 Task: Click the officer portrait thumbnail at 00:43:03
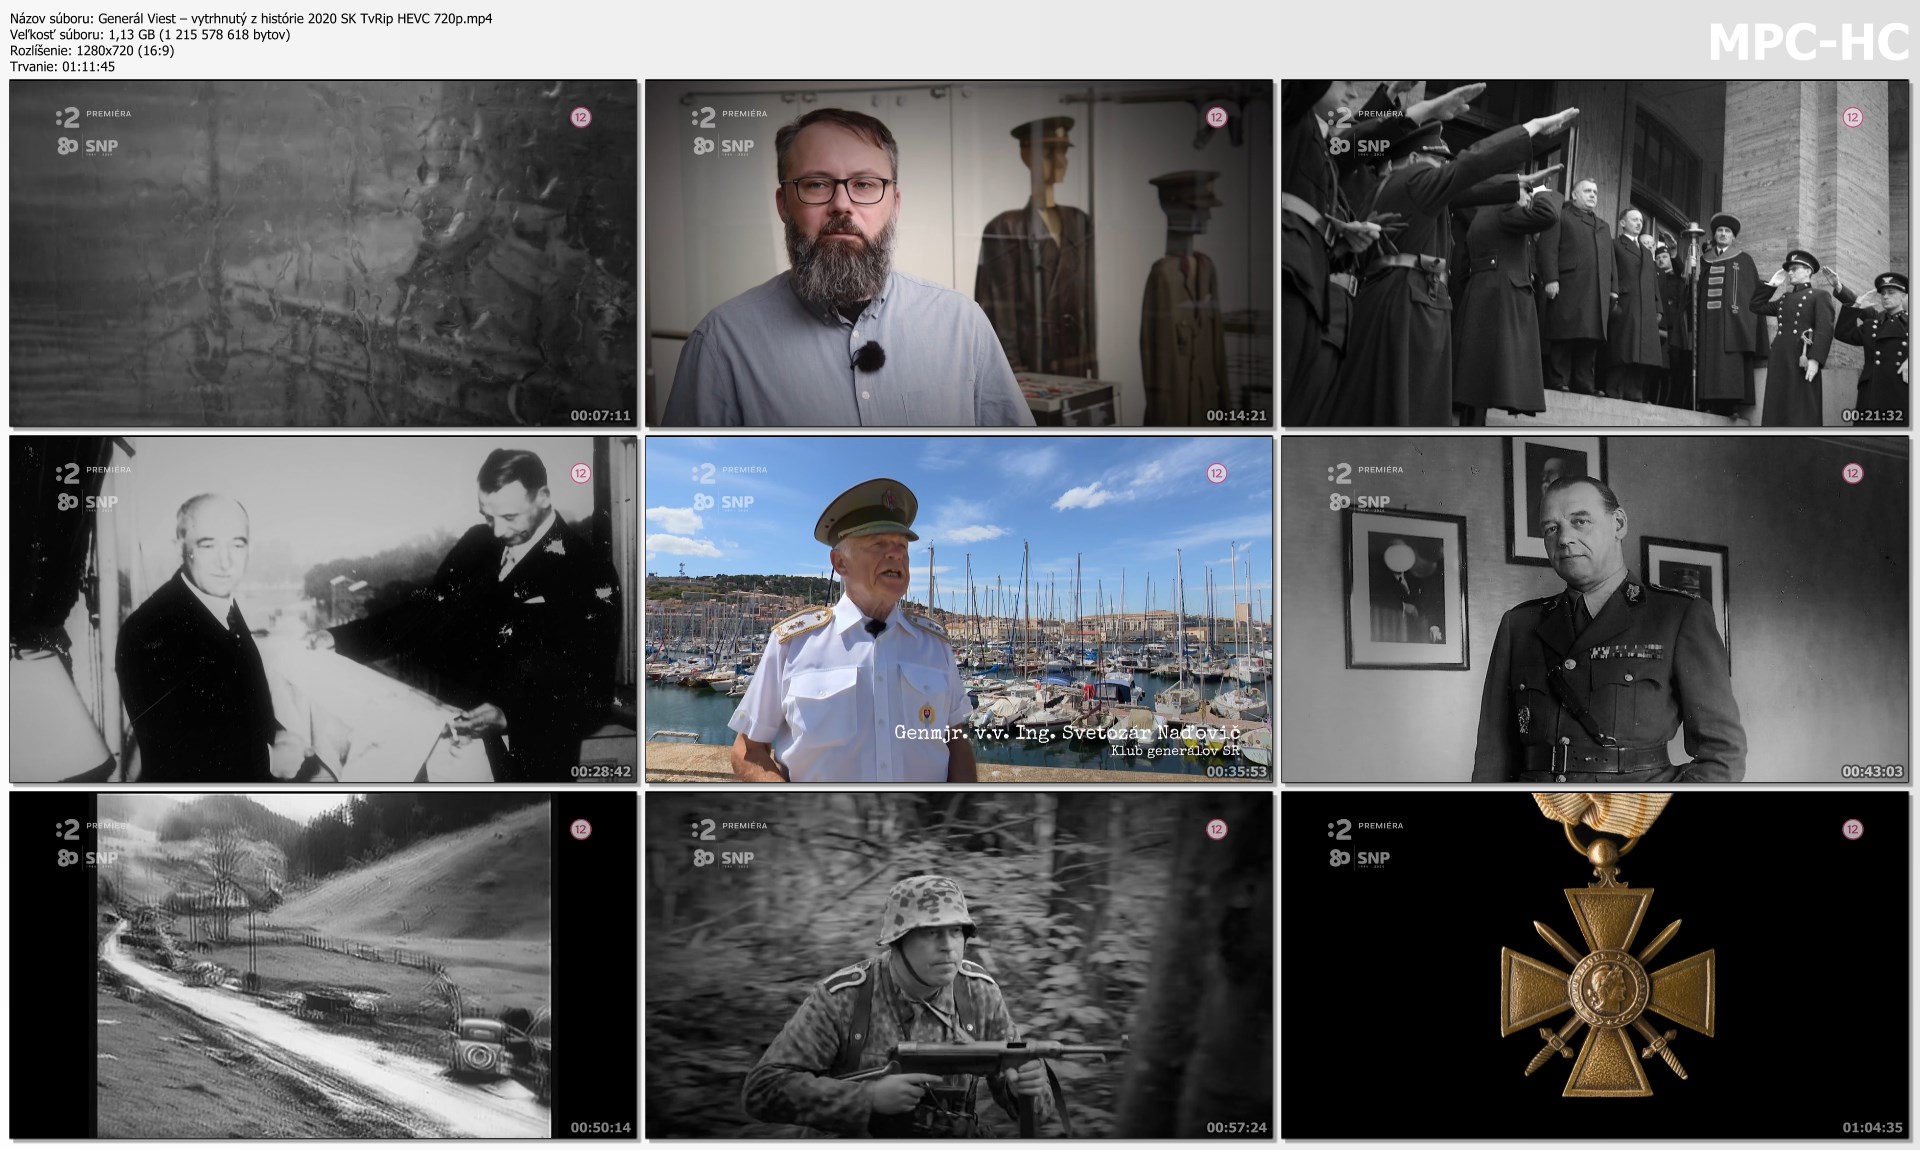tap(1595, 609)
